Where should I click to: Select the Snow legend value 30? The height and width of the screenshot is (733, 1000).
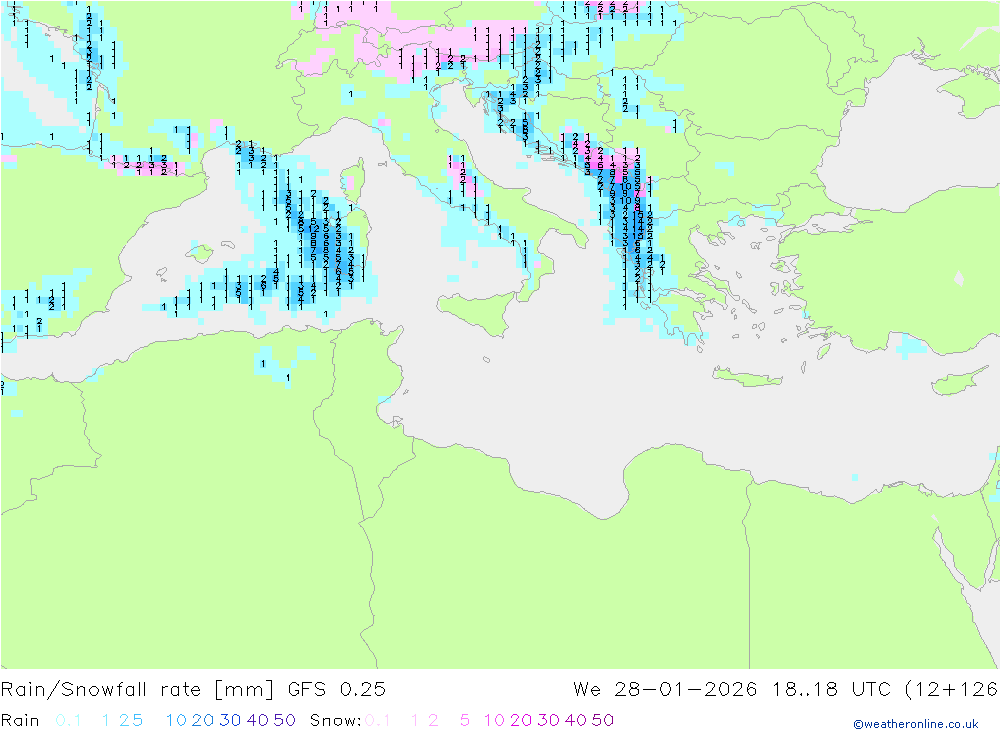(548, 720)
